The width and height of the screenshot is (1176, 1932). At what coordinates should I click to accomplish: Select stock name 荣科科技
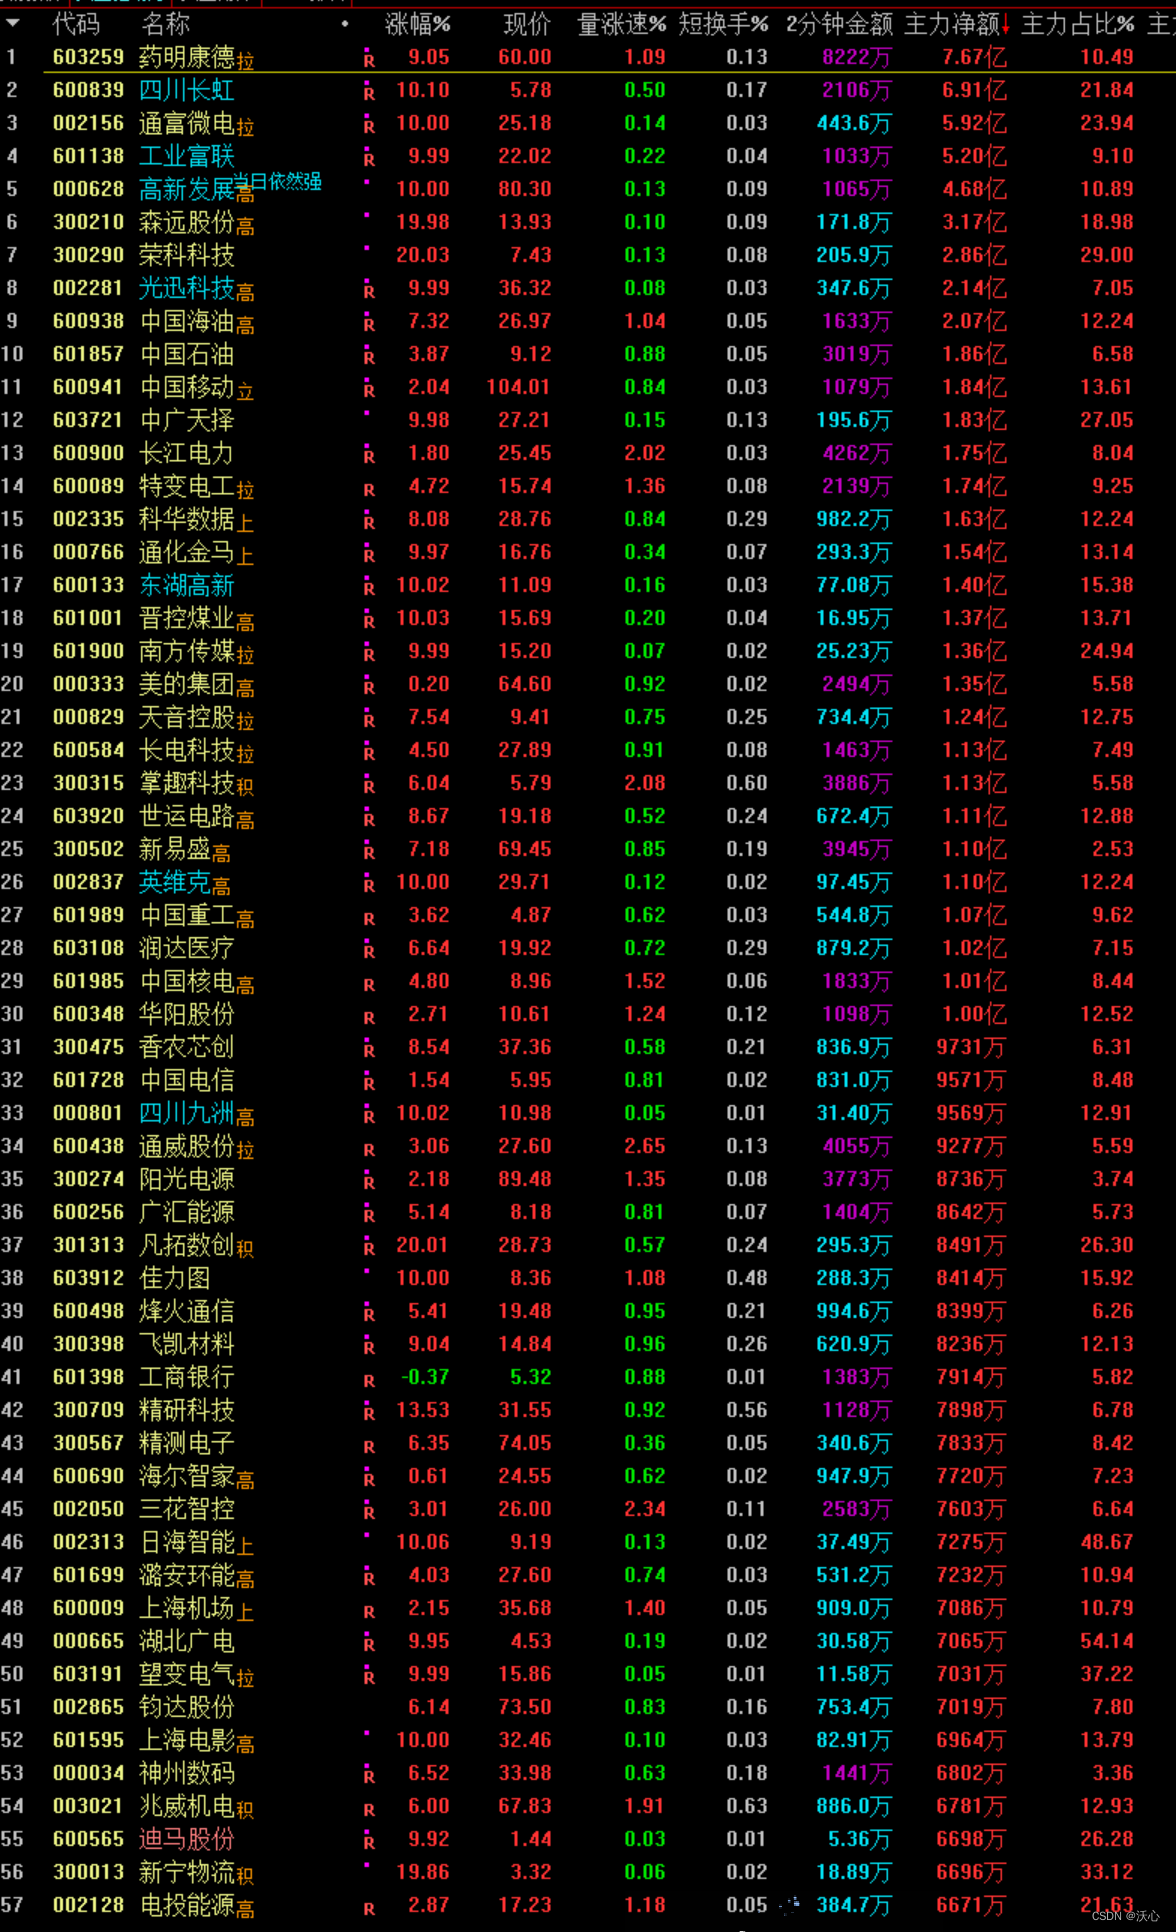(187, 255)
